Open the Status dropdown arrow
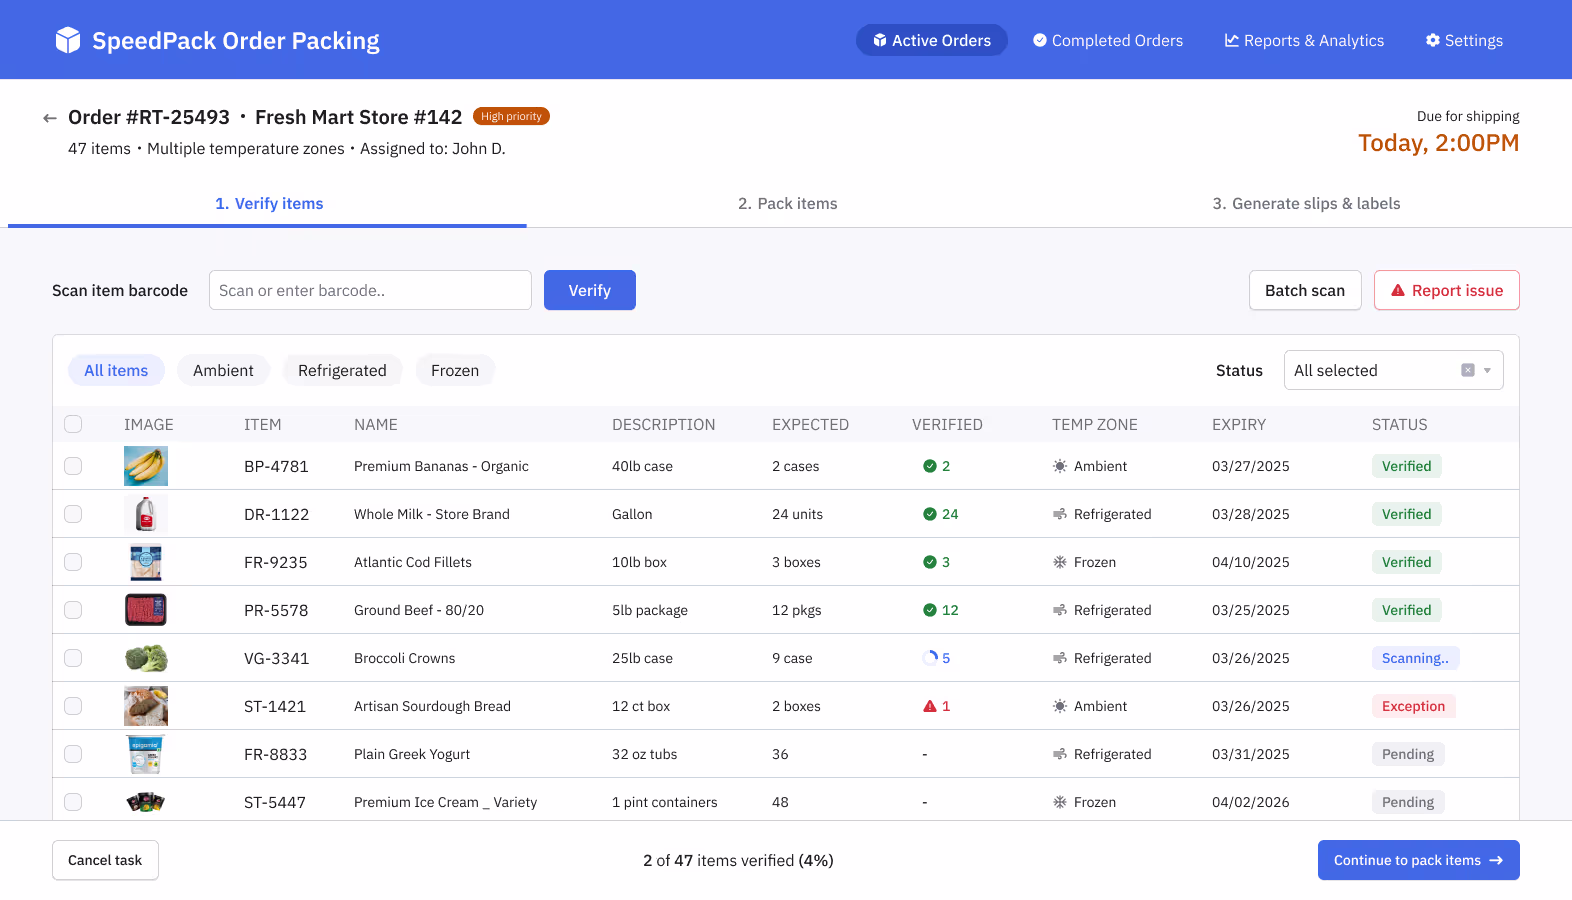 [x=1488, y=370]
